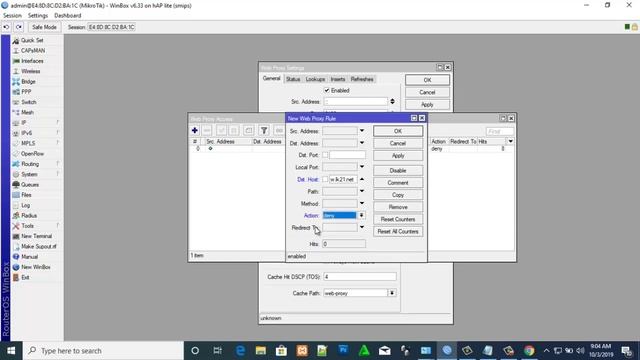Open Queues in the sidebar

pos(30,184)
